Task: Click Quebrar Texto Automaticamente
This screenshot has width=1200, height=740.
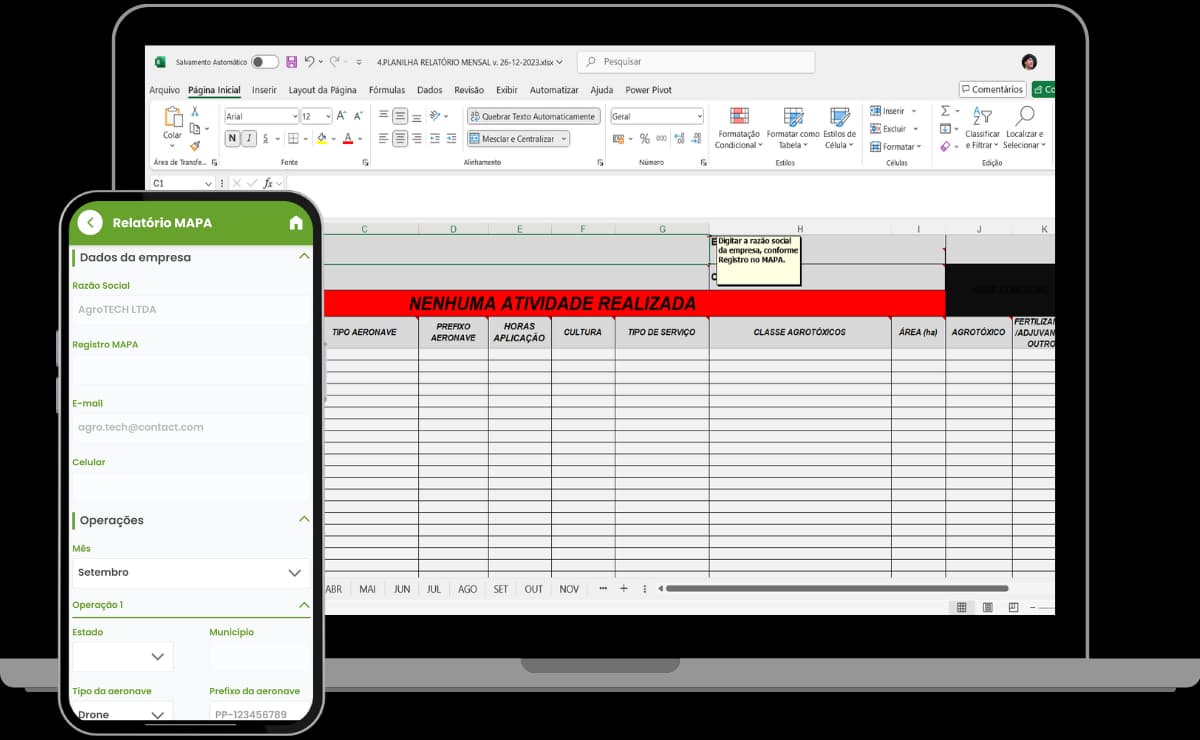Action: point(533,116)
